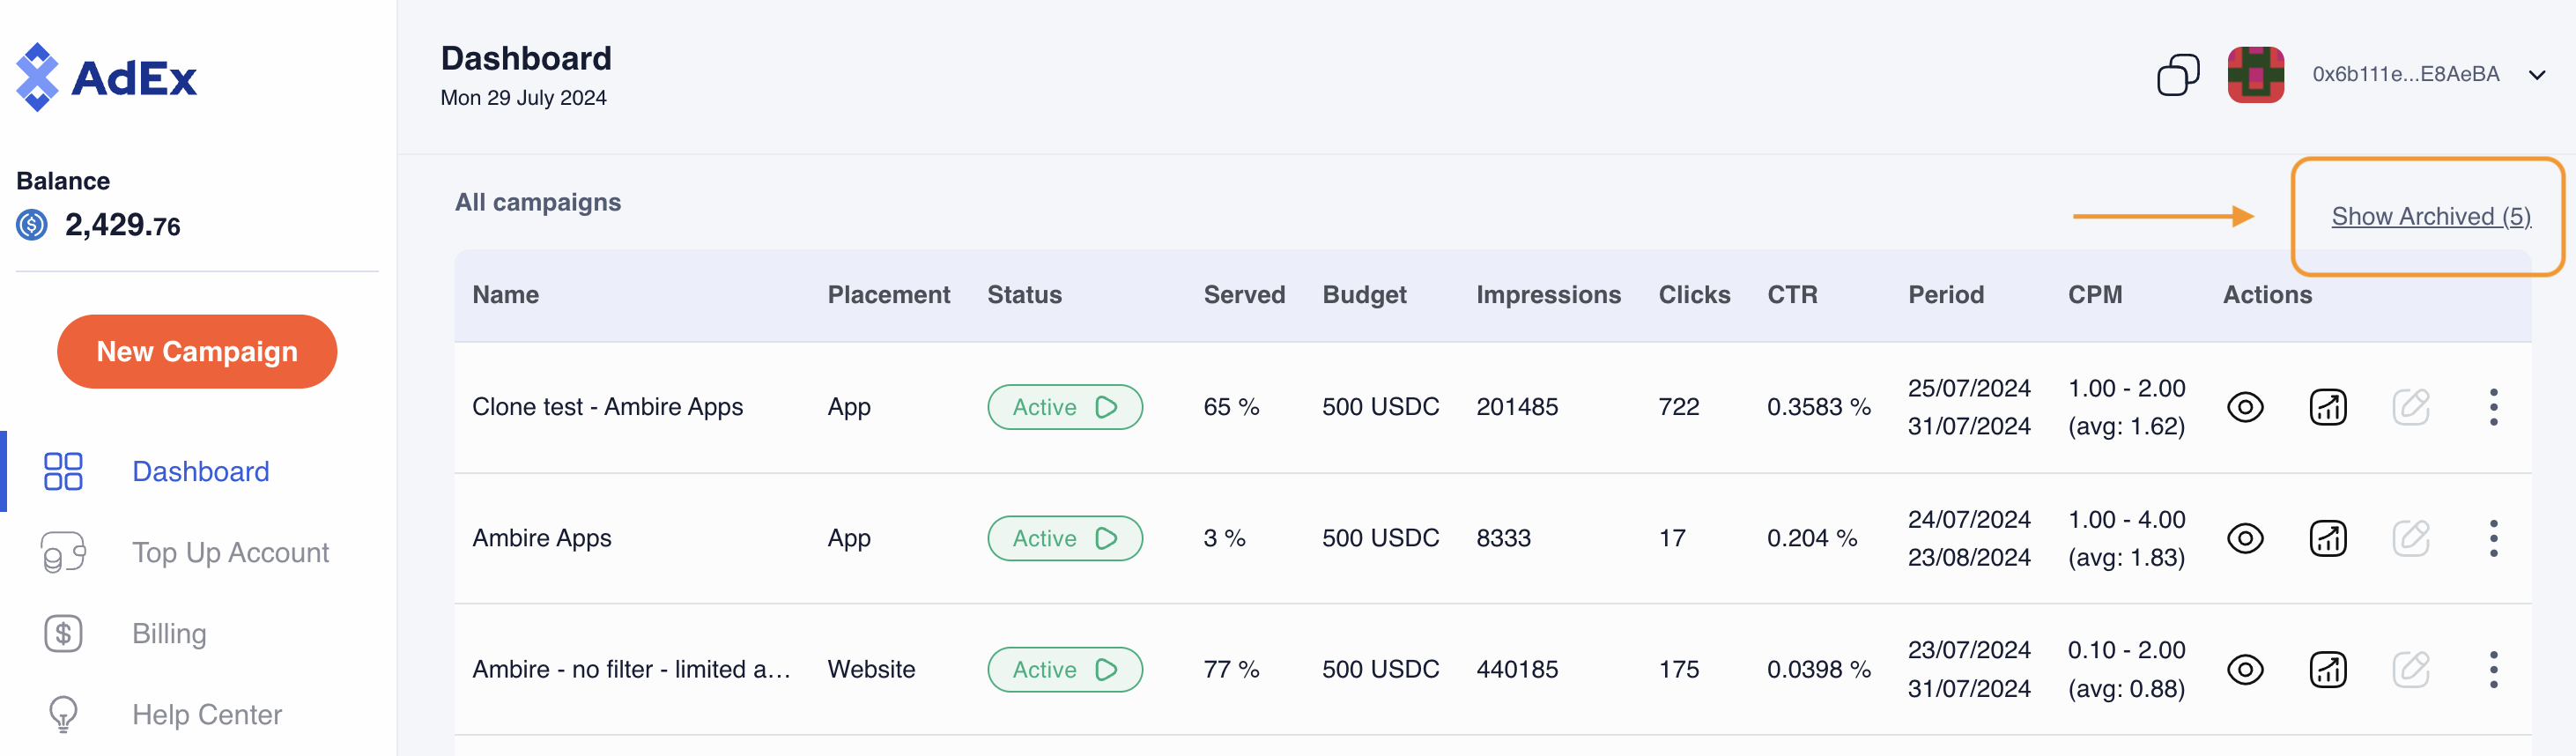The width and height of the screenshot is (2576, 756).
Task: Click the New Campaign button
Action: pos(197,352)
